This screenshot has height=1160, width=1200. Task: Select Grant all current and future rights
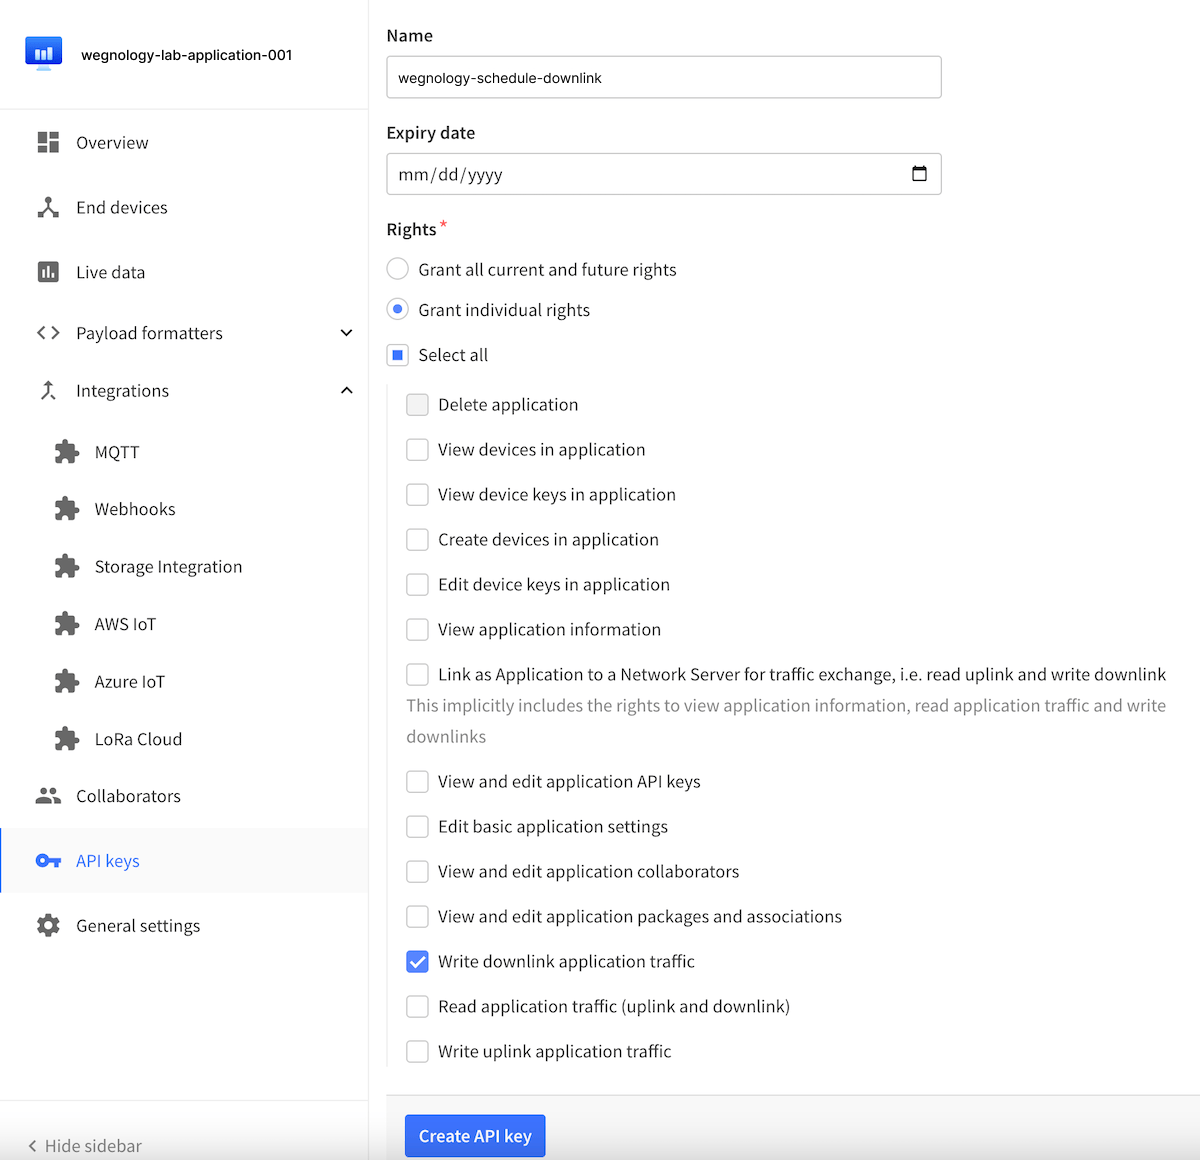[x=398, y=269]
